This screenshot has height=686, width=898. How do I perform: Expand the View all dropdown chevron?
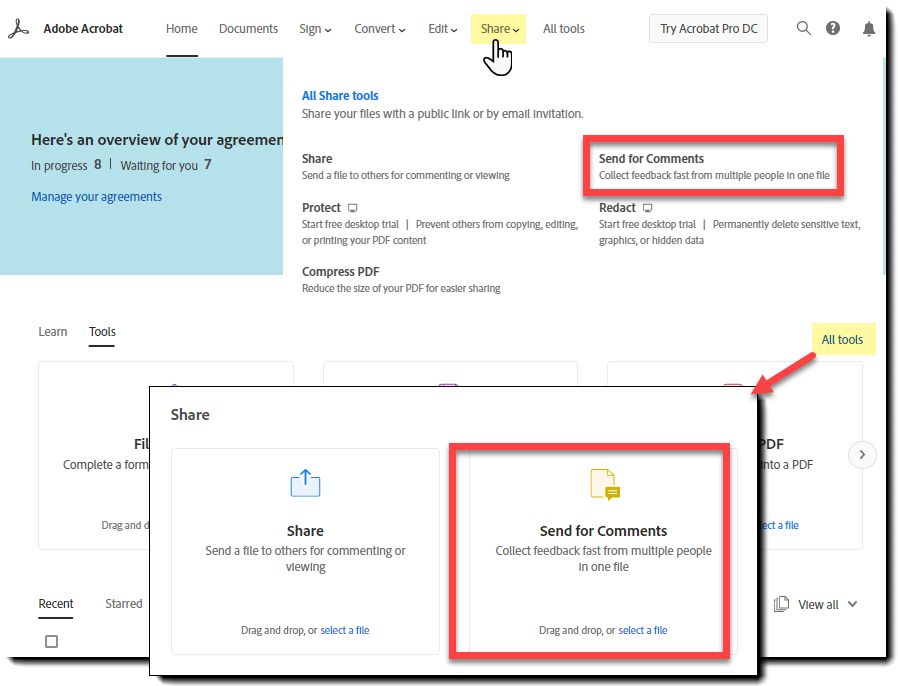click(x=852, y=604)
